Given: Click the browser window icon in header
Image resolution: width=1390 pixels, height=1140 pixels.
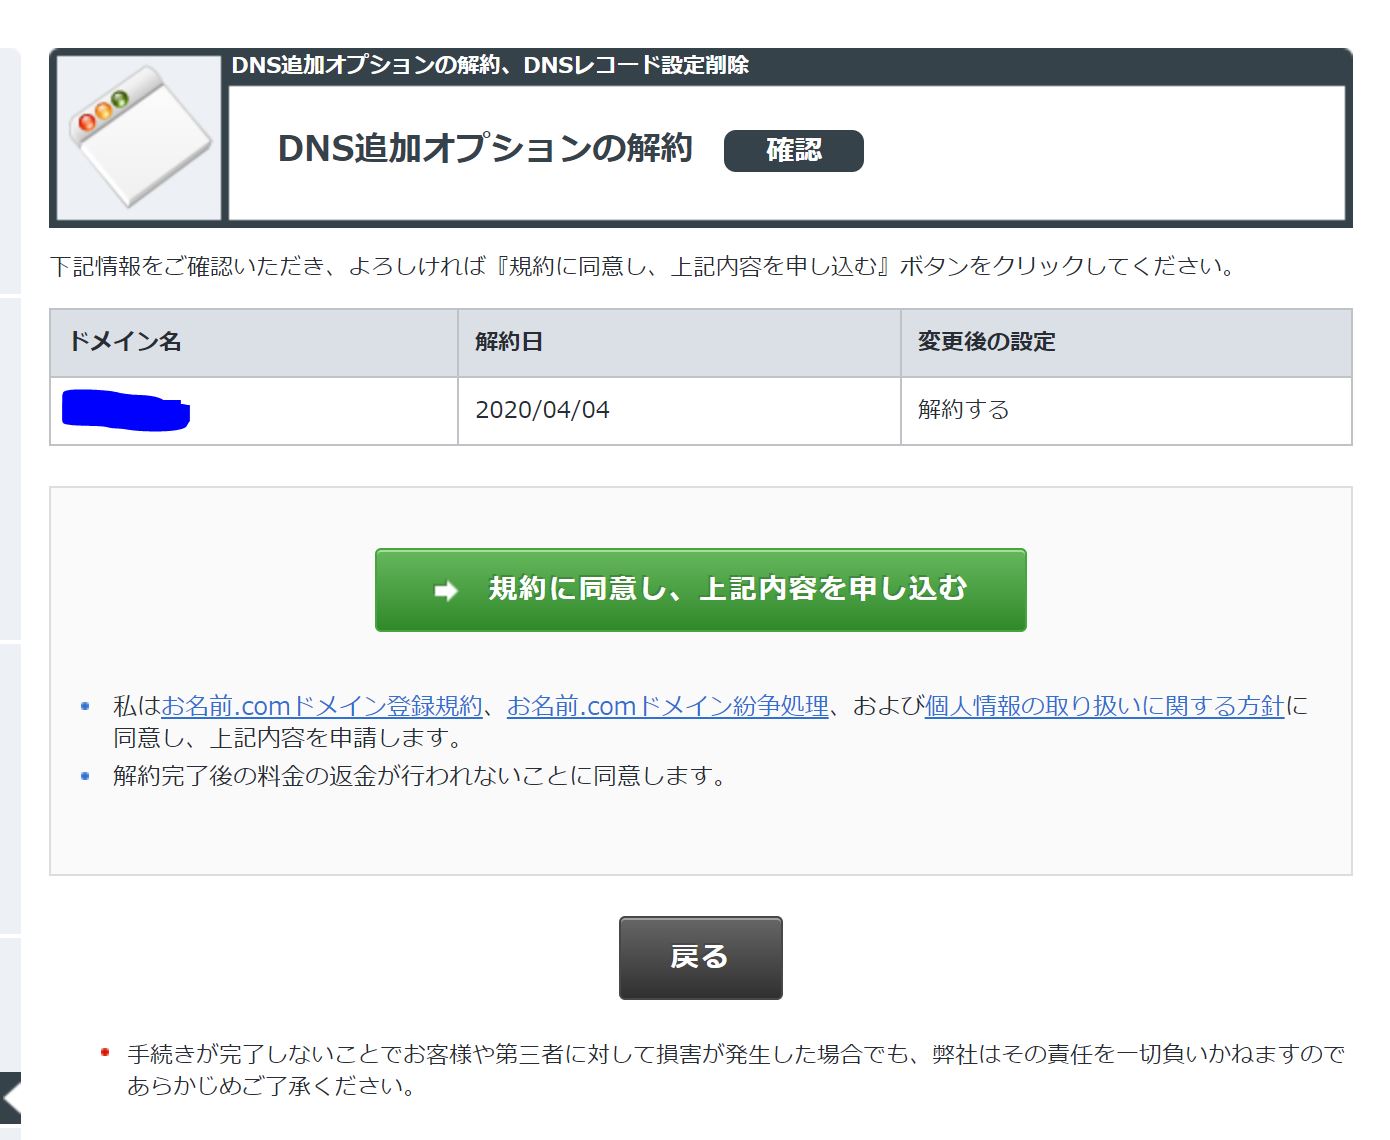Looking at the screenshot, I should (x=139, y=136).
